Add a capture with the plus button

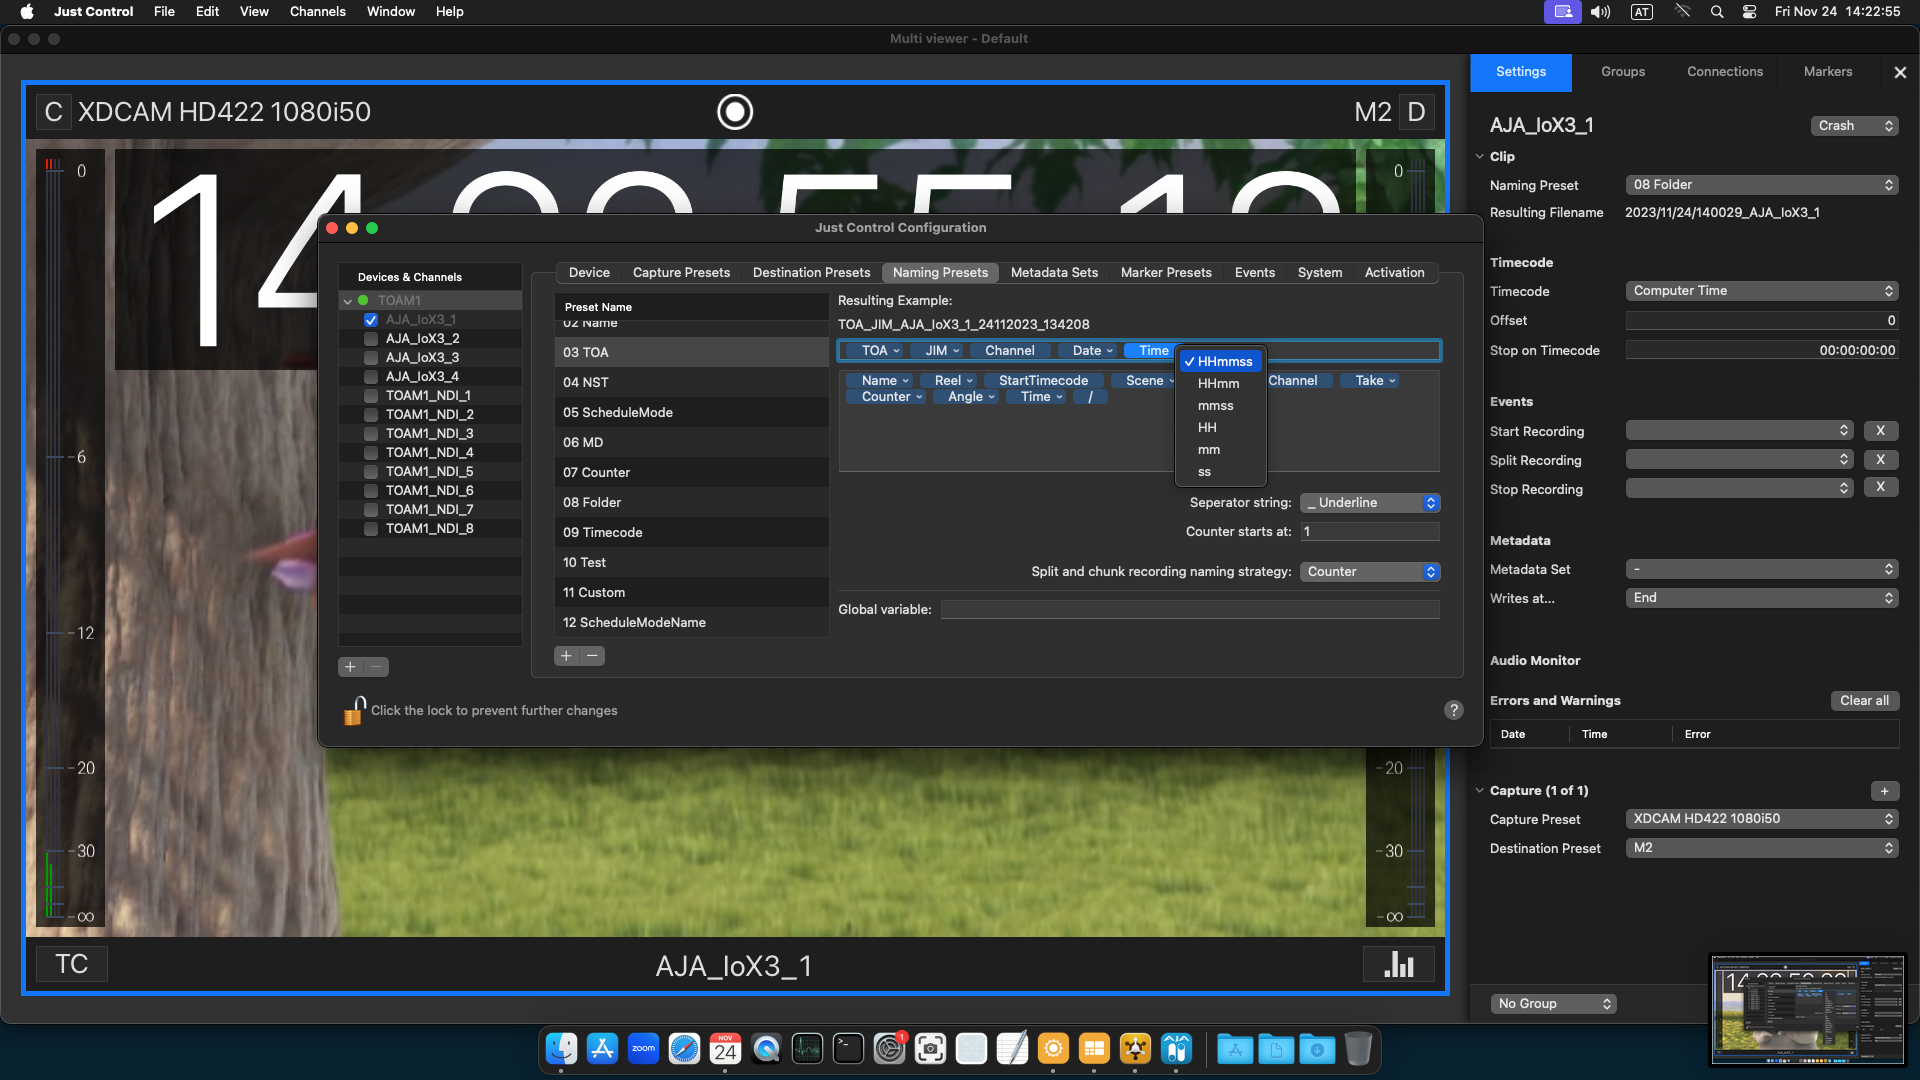(1884, 791)
